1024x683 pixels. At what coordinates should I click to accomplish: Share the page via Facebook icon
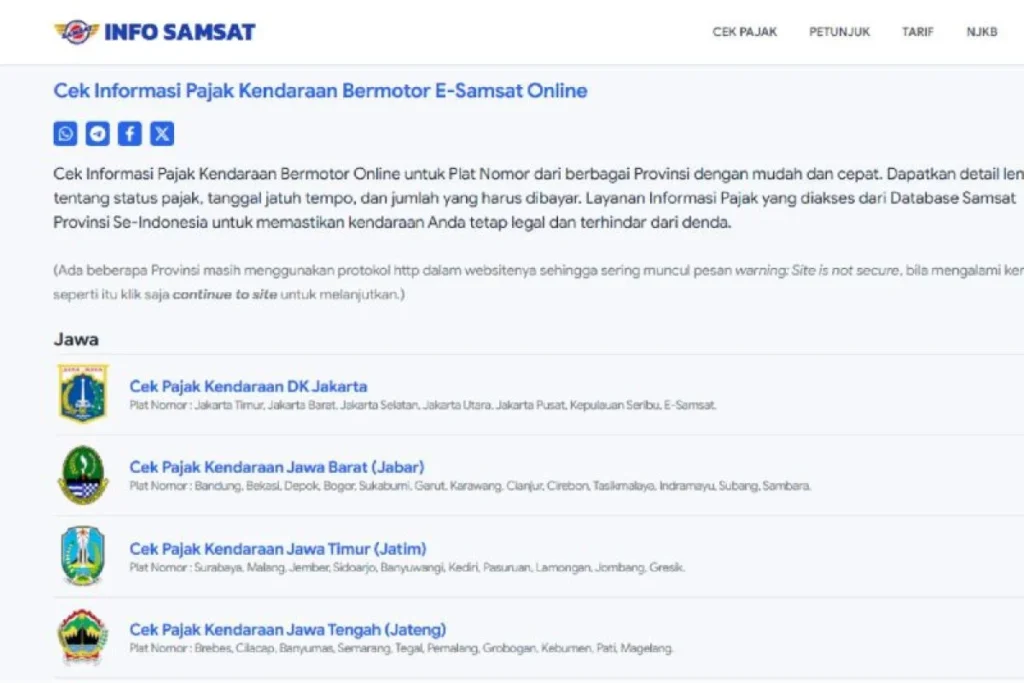(x=130, y=134)
